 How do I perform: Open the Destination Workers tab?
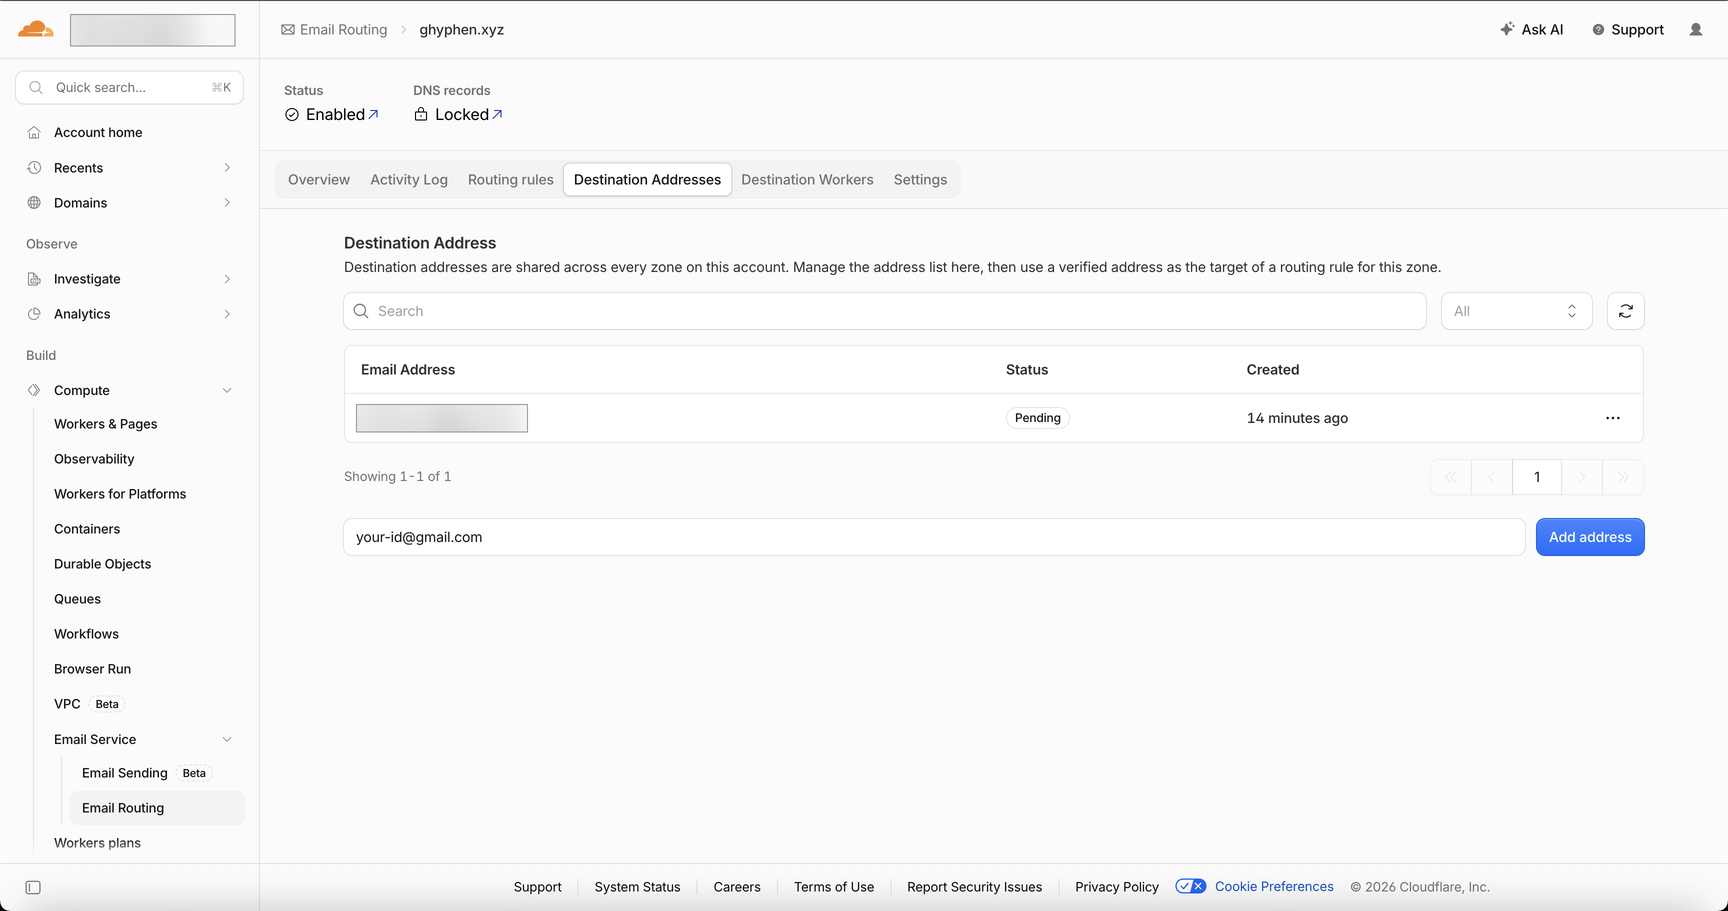[x=807, y=180]
